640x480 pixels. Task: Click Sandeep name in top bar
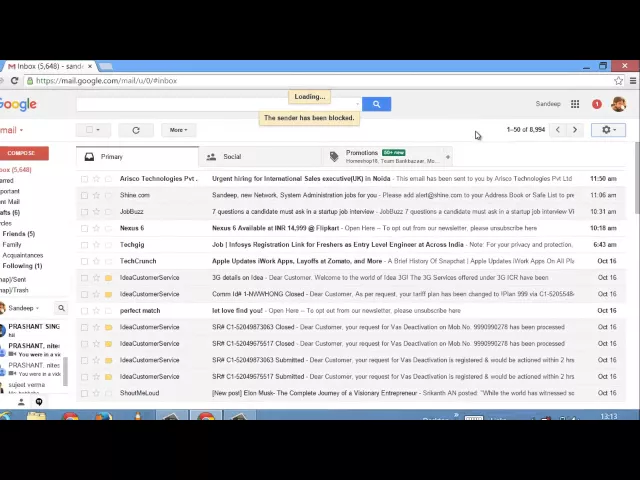(x=548, y=104)
